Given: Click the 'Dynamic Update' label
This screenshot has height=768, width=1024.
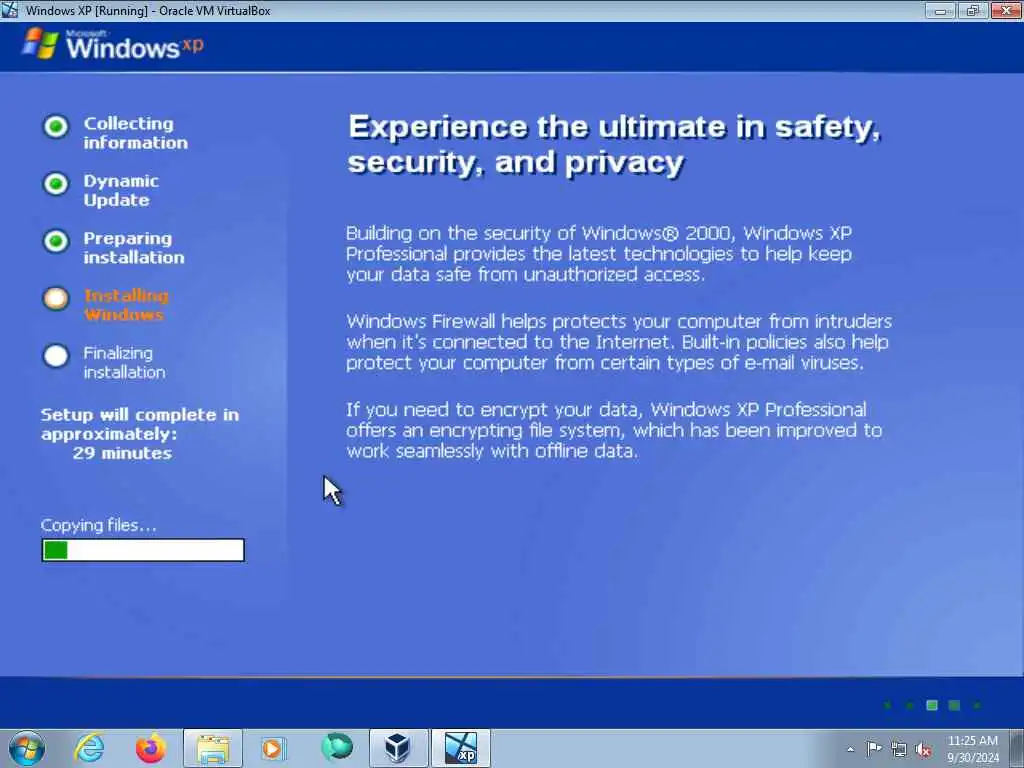Looking at the screenshot, I should point(121,191).
